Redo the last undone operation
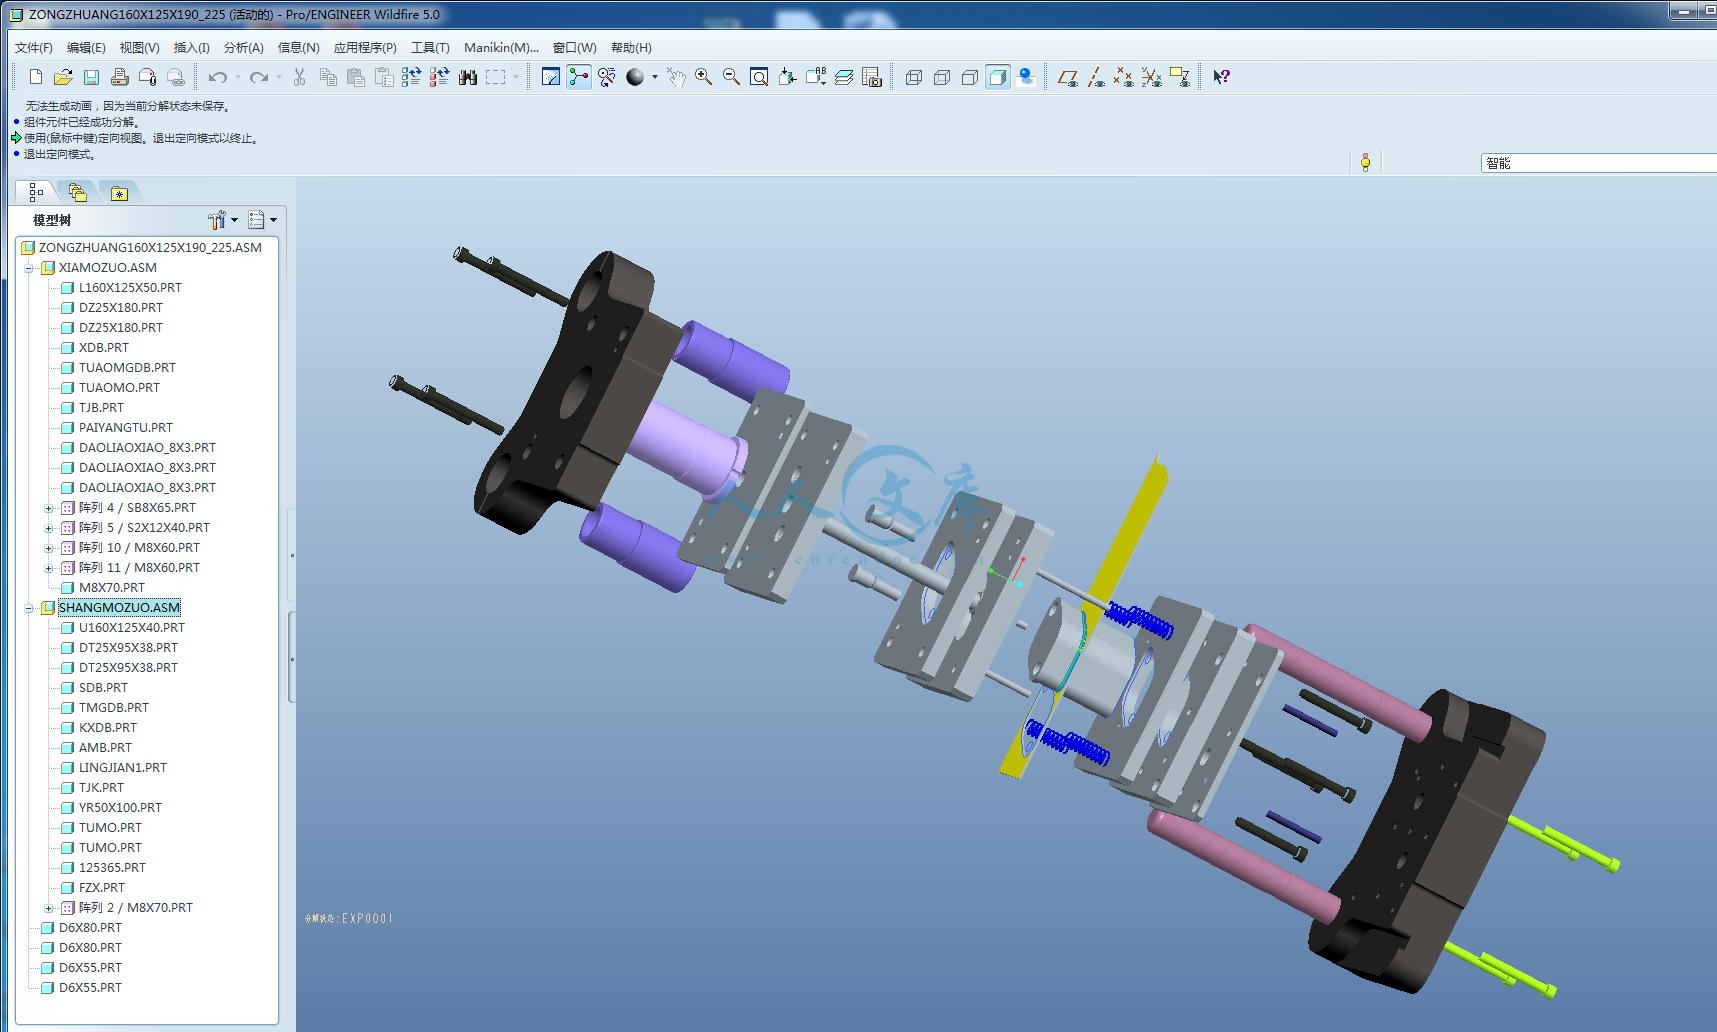This screenshot has width=1717, height=1032. pyautogui.click(x=259, y=77)
